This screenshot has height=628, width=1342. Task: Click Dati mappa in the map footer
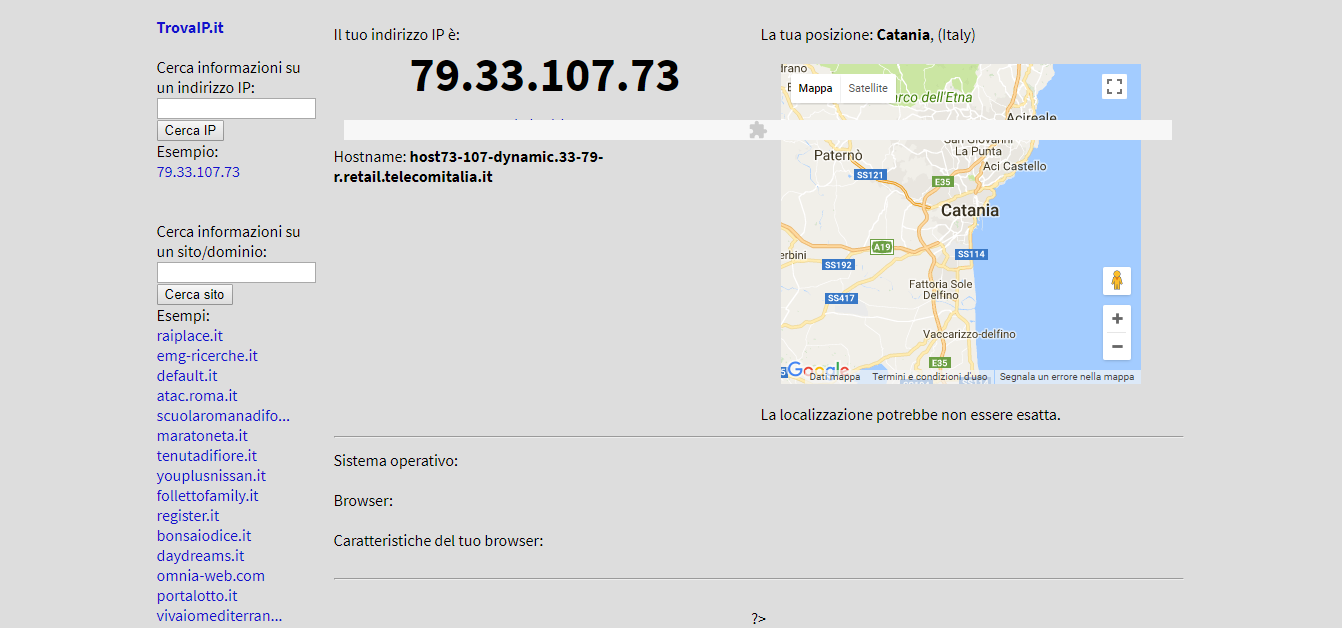(835, 377)
